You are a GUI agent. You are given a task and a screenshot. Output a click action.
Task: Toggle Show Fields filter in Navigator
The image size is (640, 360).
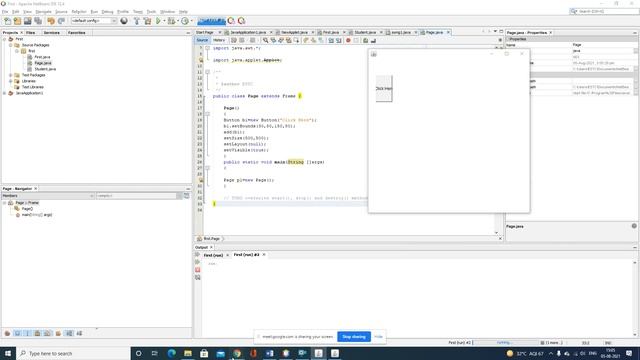pos(18,333)
